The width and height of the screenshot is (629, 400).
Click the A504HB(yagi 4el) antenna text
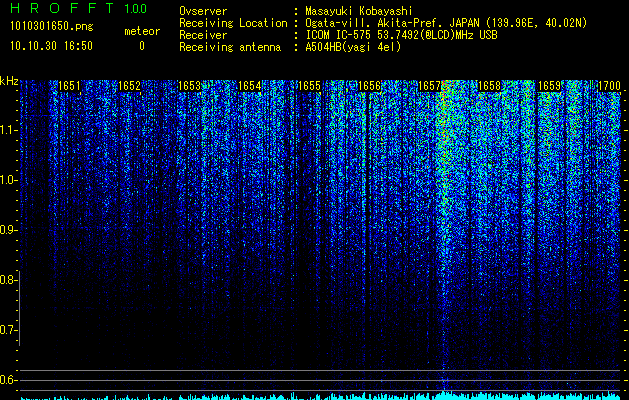tap(353, 47)
